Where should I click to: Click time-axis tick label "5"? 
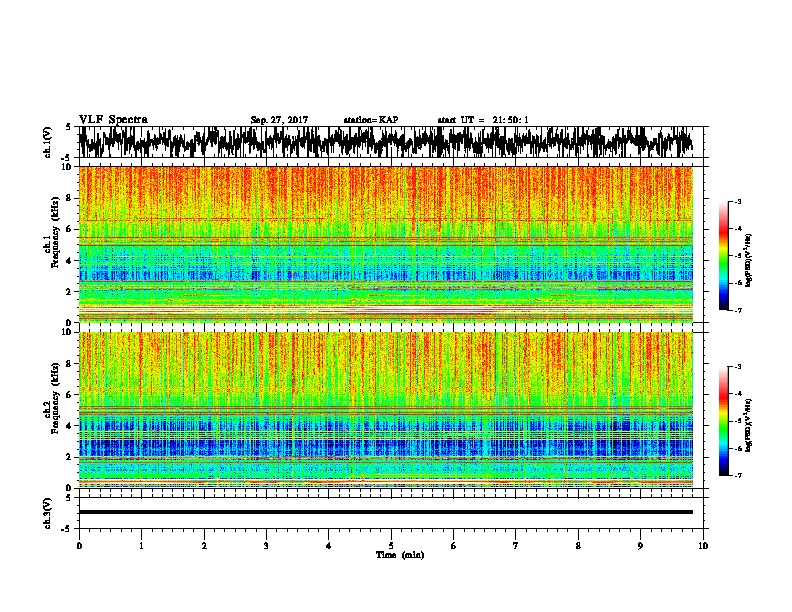pos(391,546)
